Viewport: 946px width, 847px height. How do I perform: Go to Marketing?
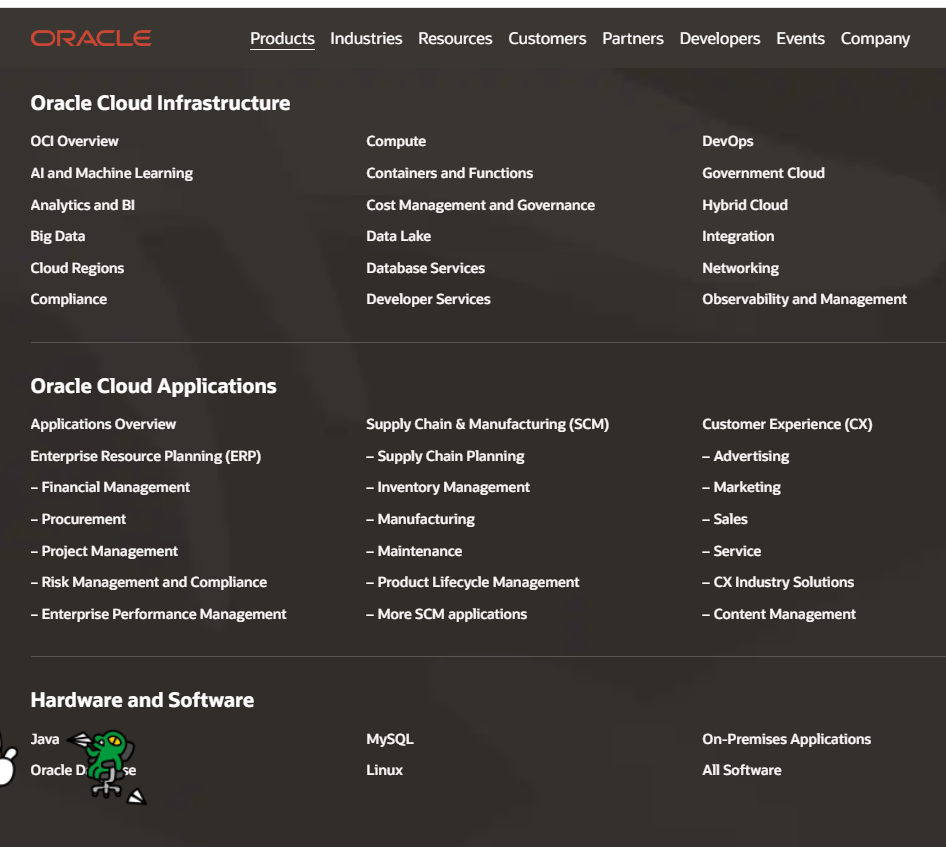click(x=741, y=487)
